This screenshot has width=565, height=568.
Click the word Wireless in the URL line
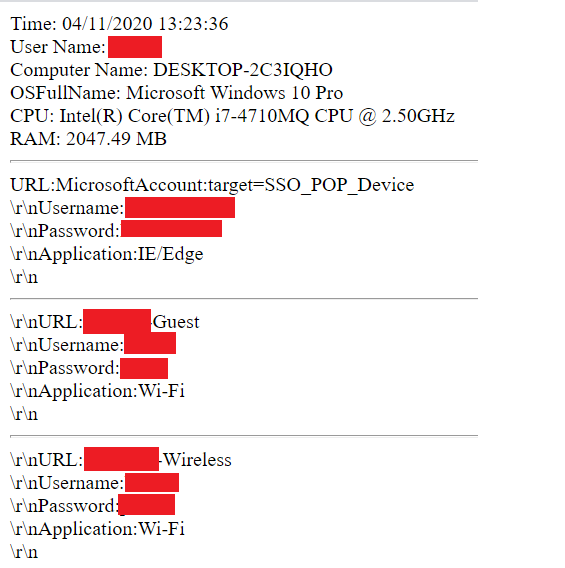(197, 460)
